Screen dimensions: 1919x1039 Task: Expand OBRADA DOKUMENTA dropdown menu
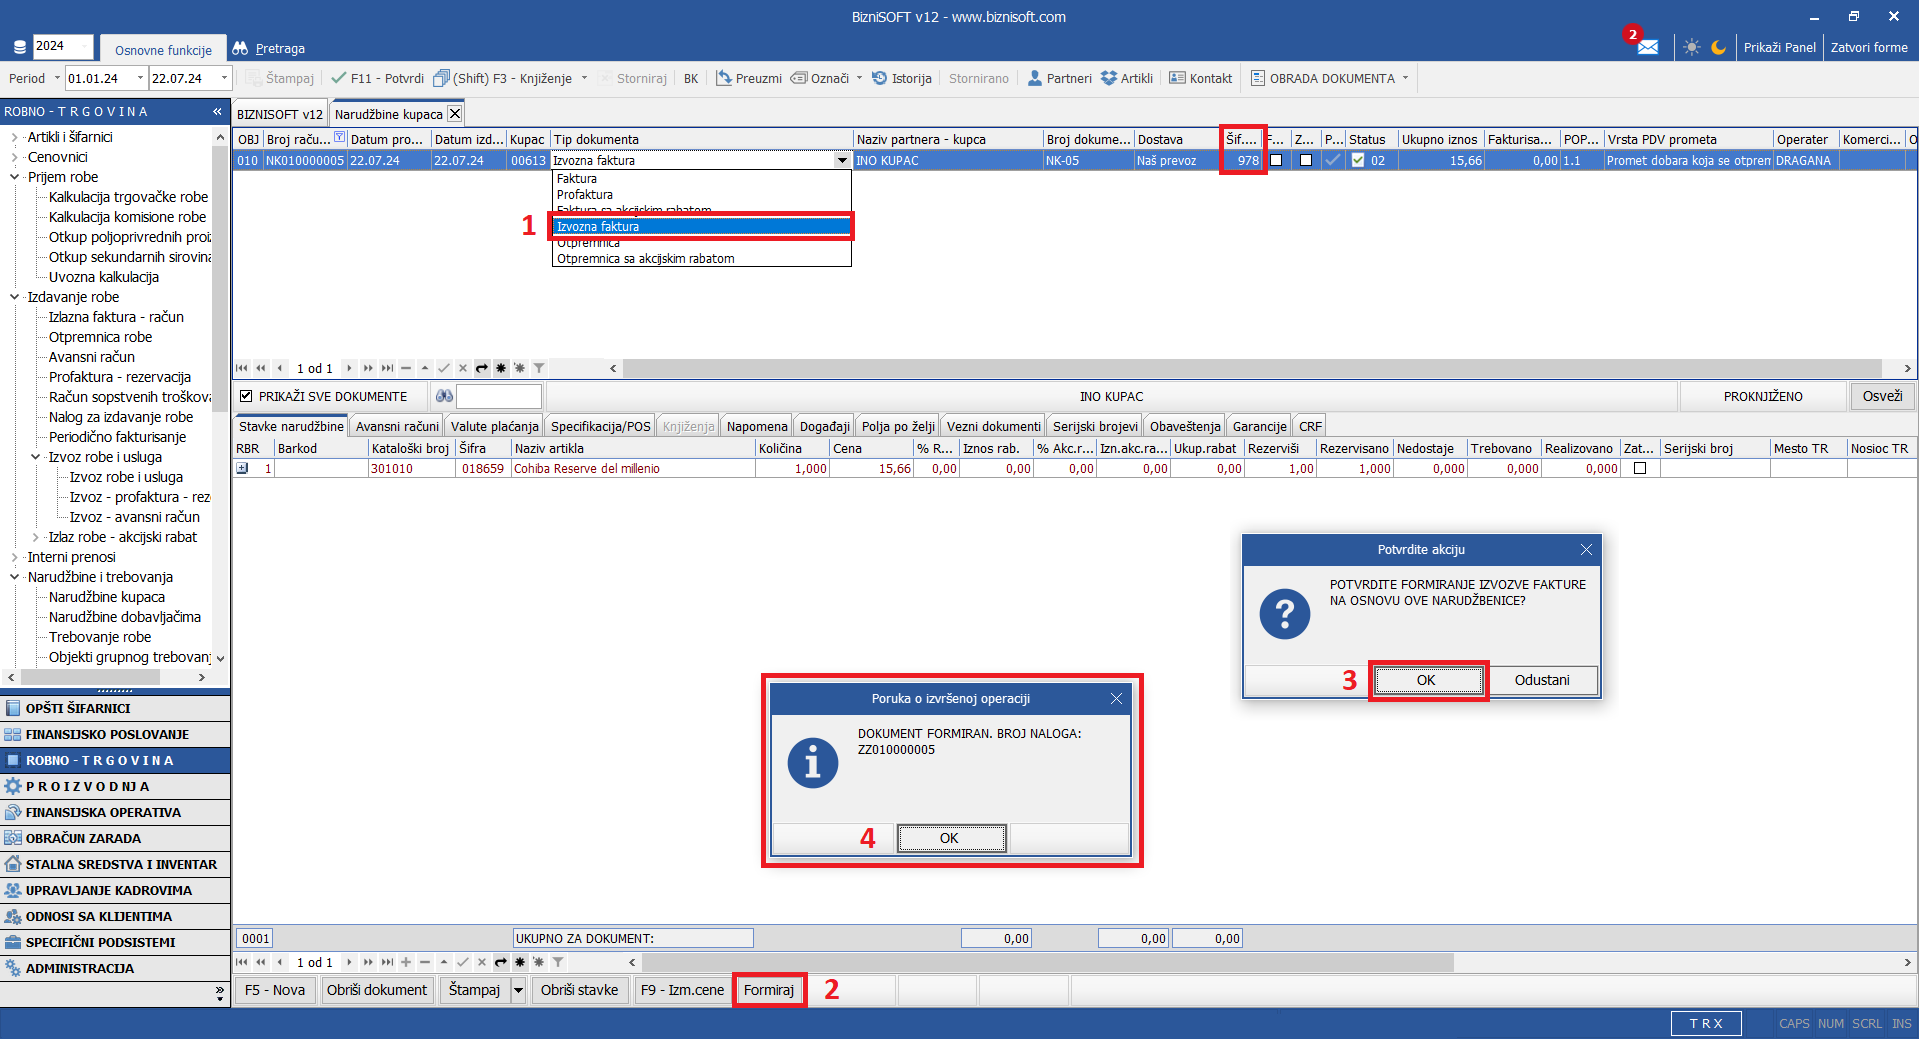click(1405, 78)
